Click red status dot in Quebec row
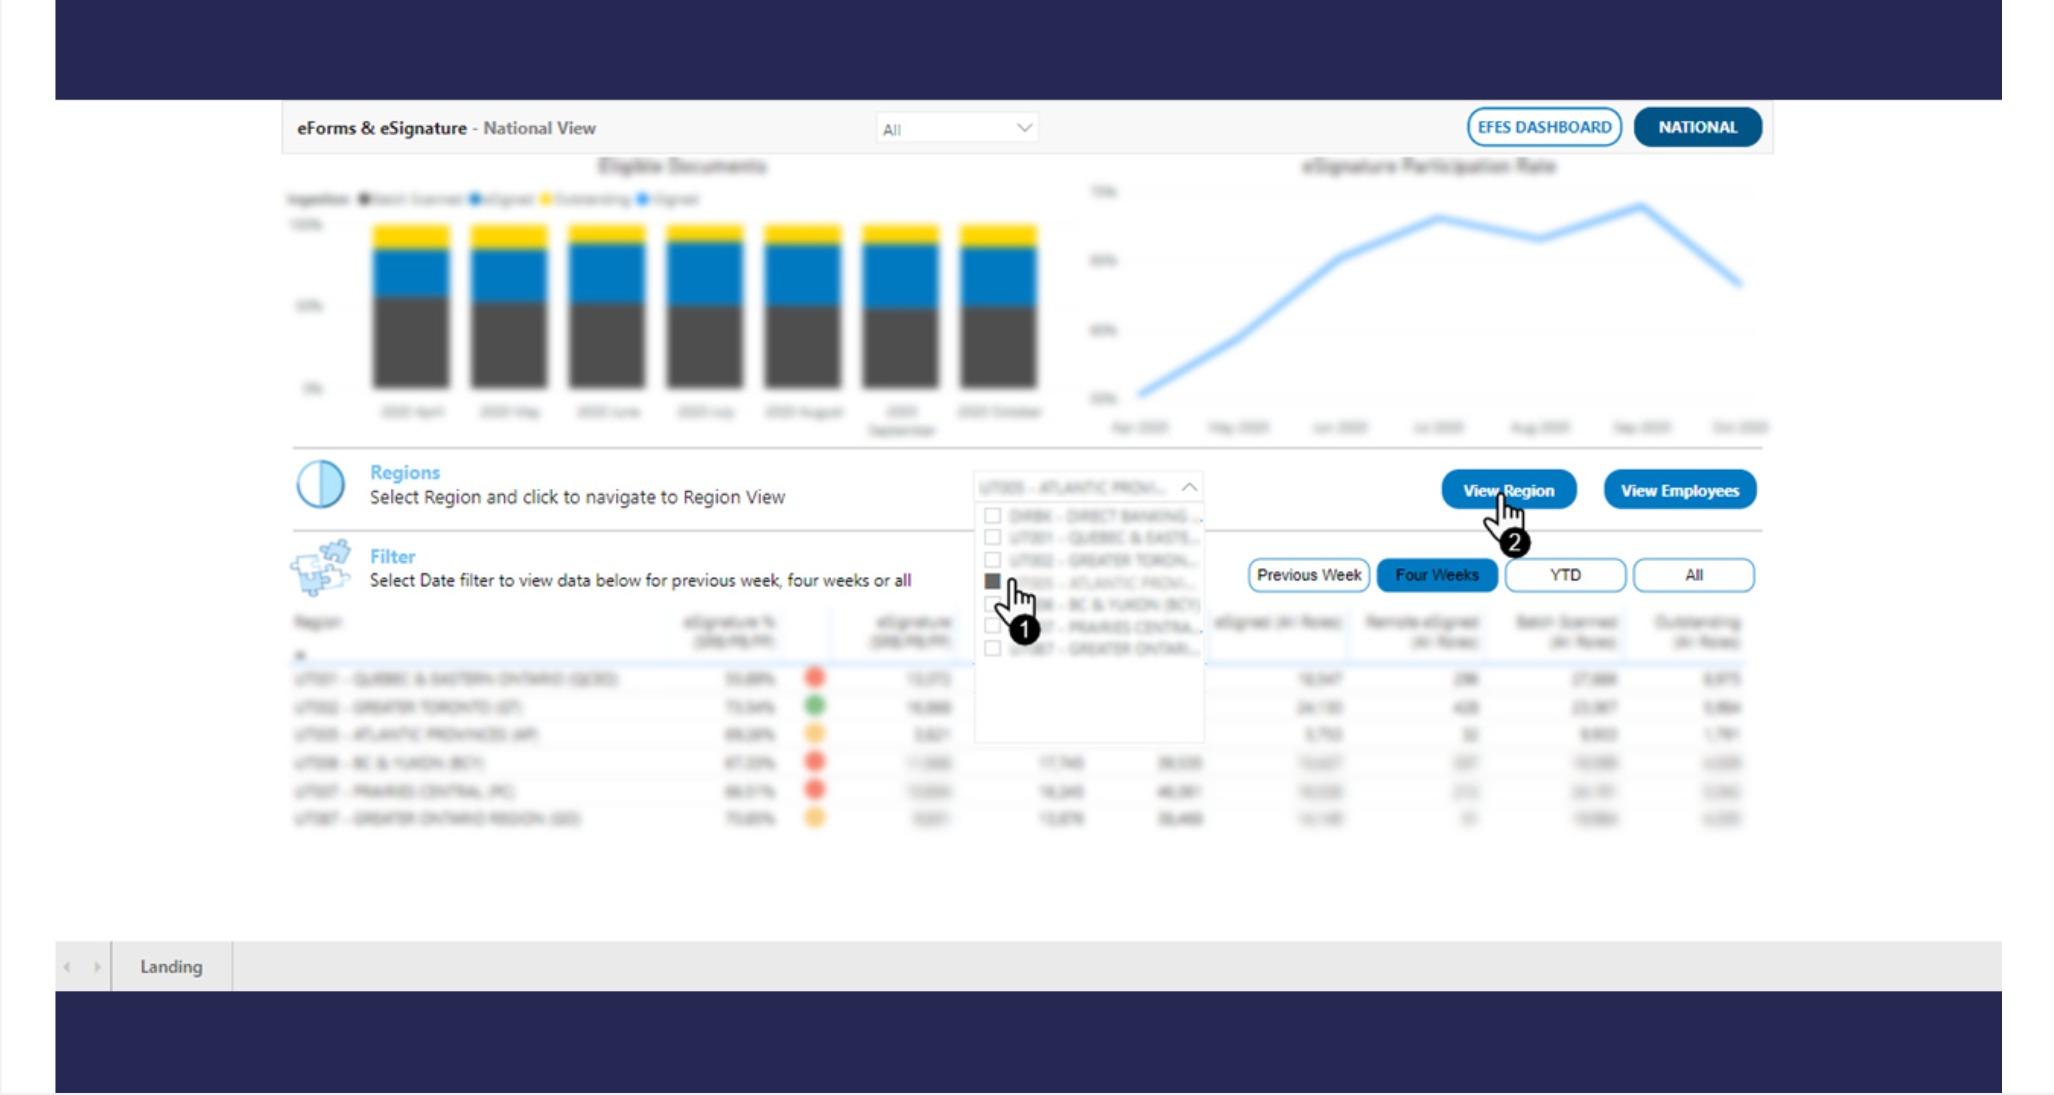 click(x=815, y=678)
